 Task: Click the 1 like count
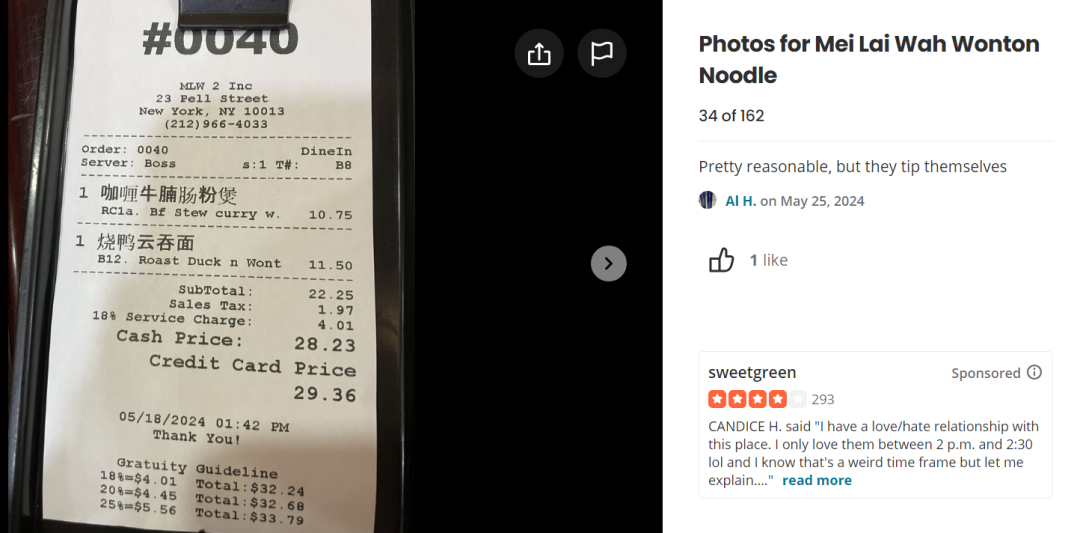[x=769, y=260]
